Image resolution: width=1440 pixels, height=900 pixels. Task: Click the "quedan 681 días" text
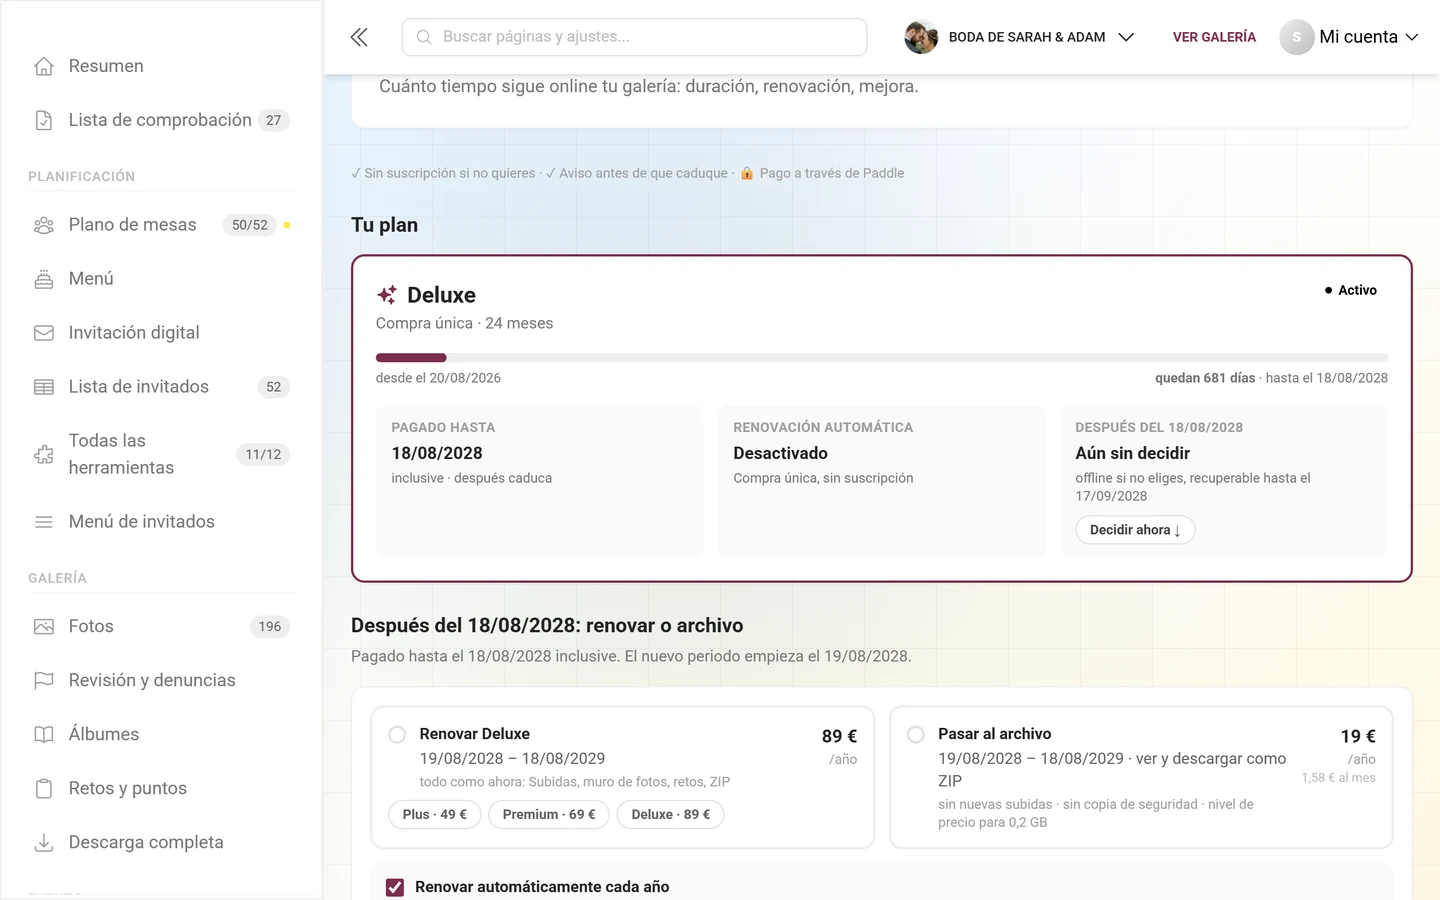(1205, 378)
